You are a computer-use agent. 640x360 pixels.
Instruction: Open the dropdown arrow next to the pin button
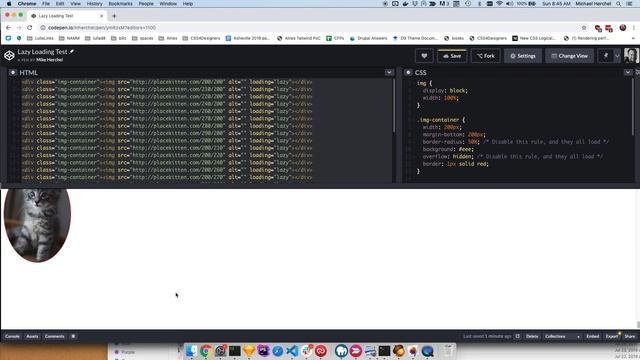tap(617, 56)
